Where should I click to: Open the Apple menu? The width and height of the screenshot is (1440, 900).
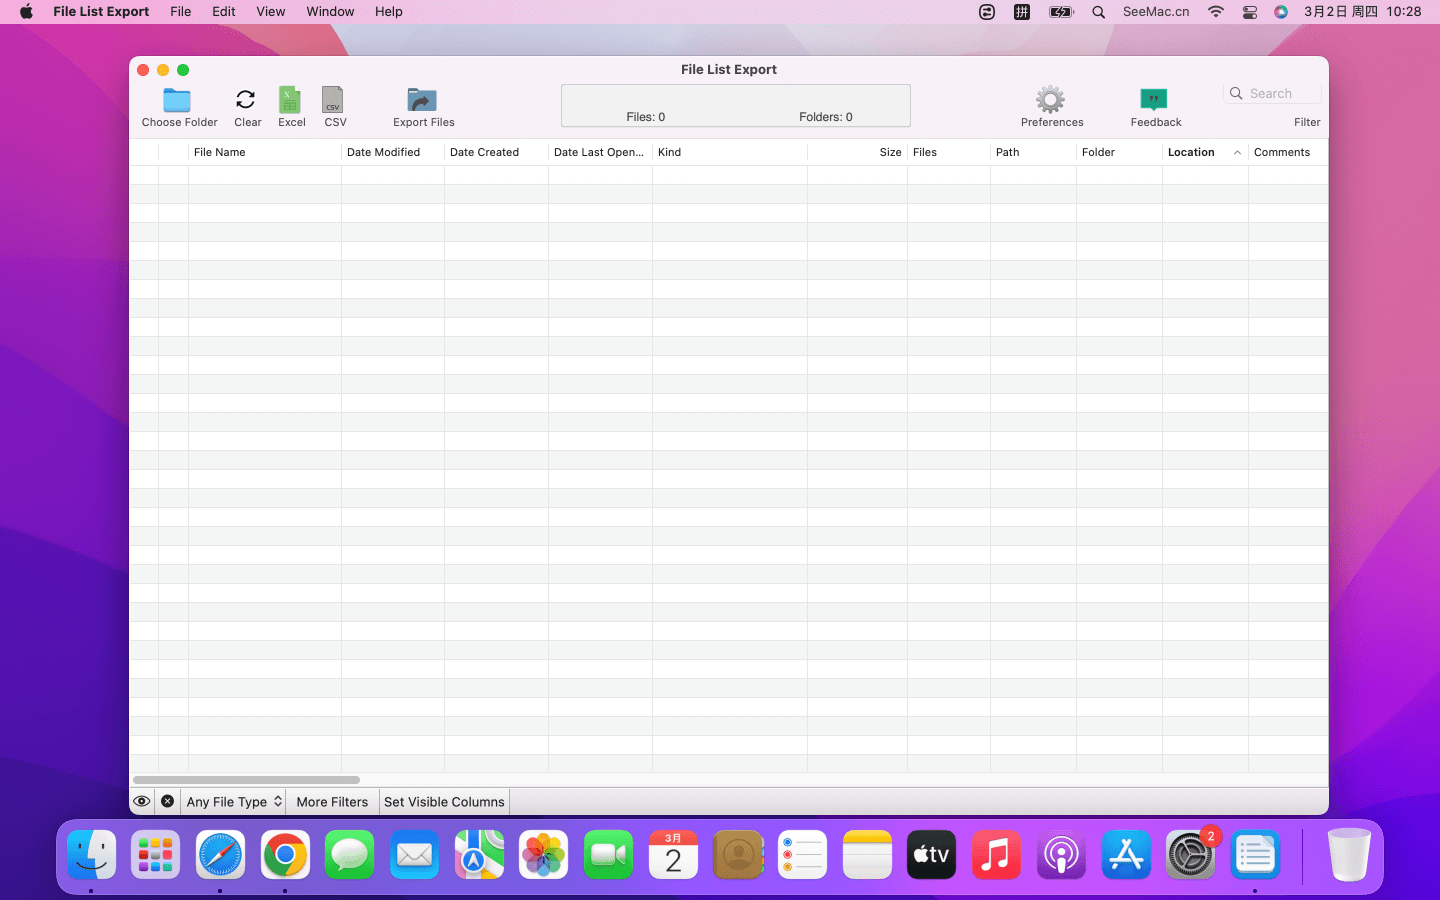[26, 12]
